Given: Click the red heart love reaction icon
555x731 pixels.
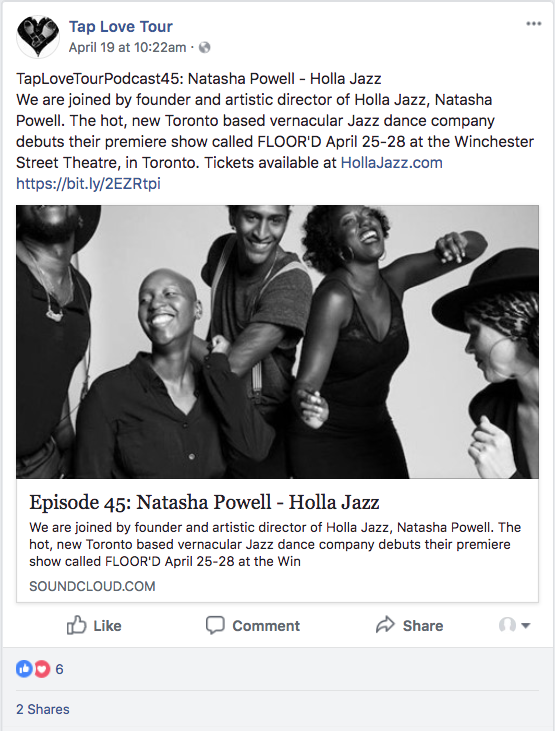Looking at the screenshot, I should [x=42, y=669].
